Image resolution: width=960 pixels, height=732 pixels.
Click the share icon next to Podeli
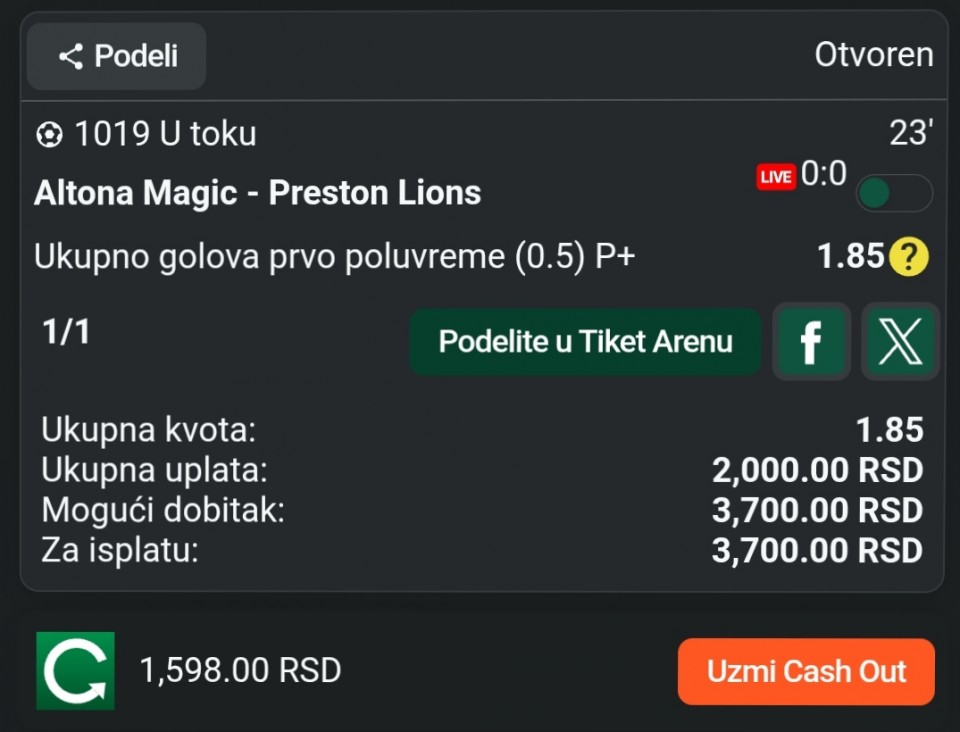pyautogui.click(x=71, y=57)
